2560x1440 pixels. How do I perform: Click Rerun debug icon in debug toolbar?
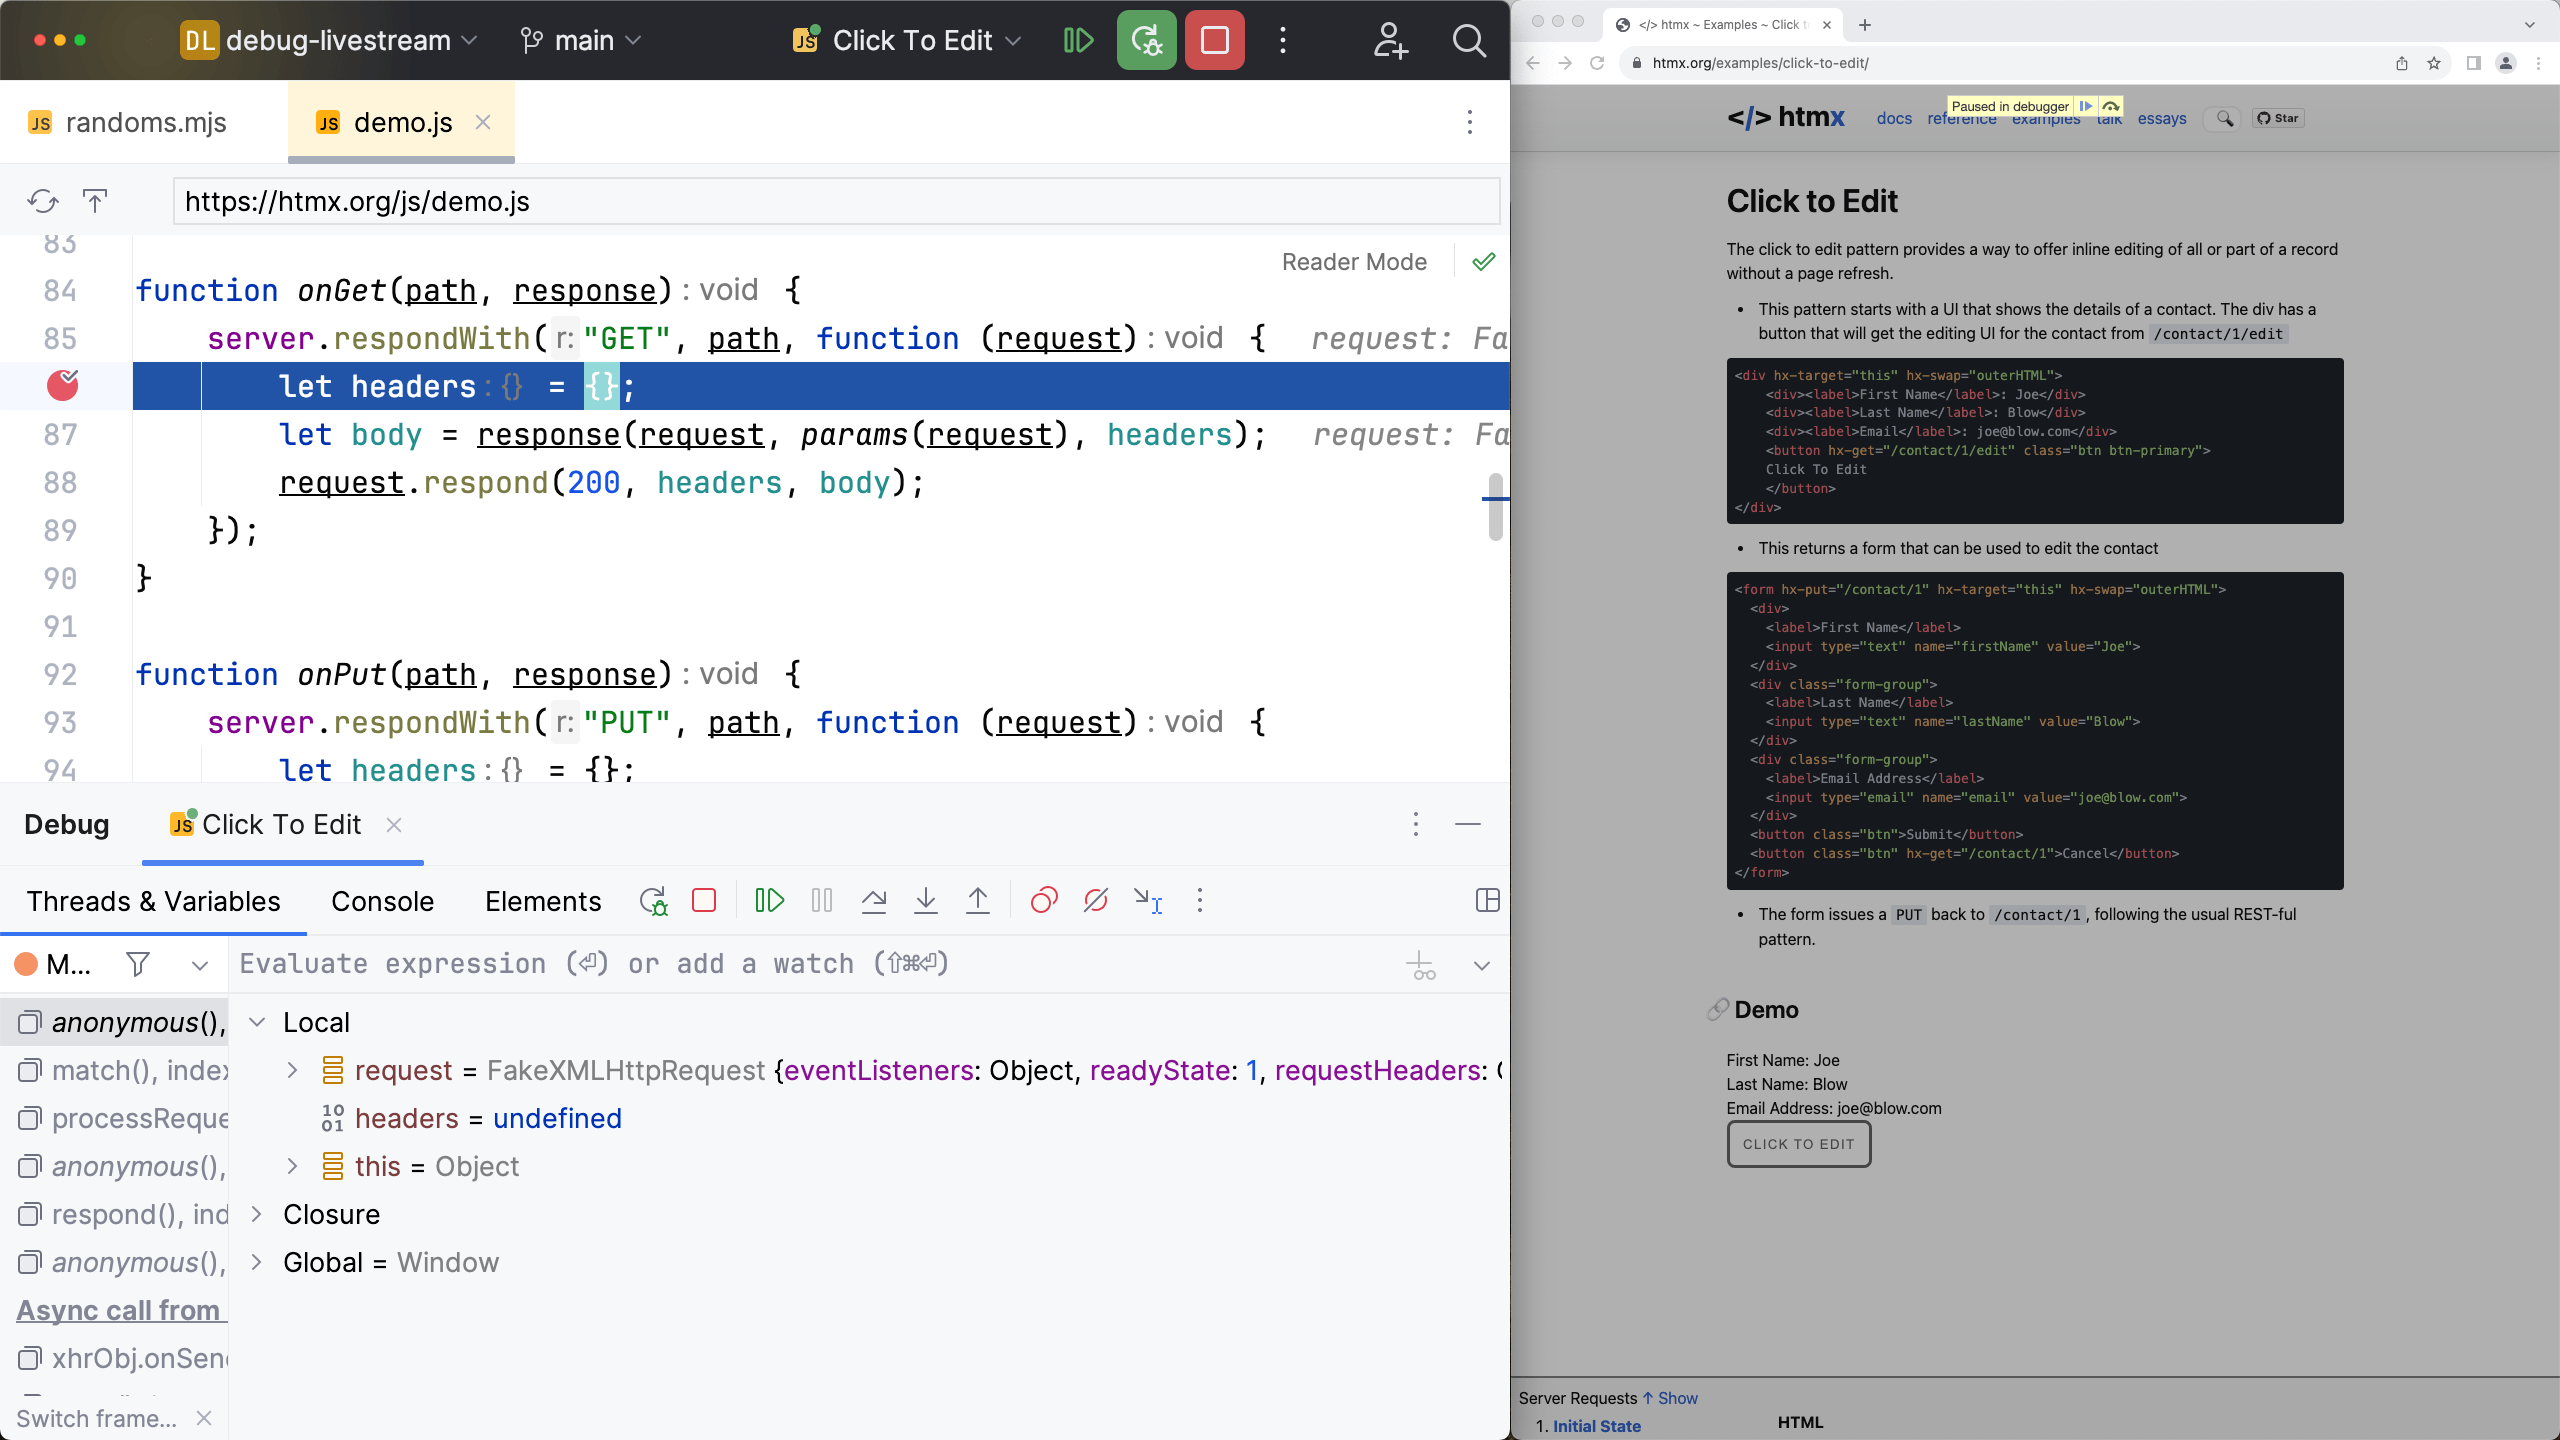653,901
